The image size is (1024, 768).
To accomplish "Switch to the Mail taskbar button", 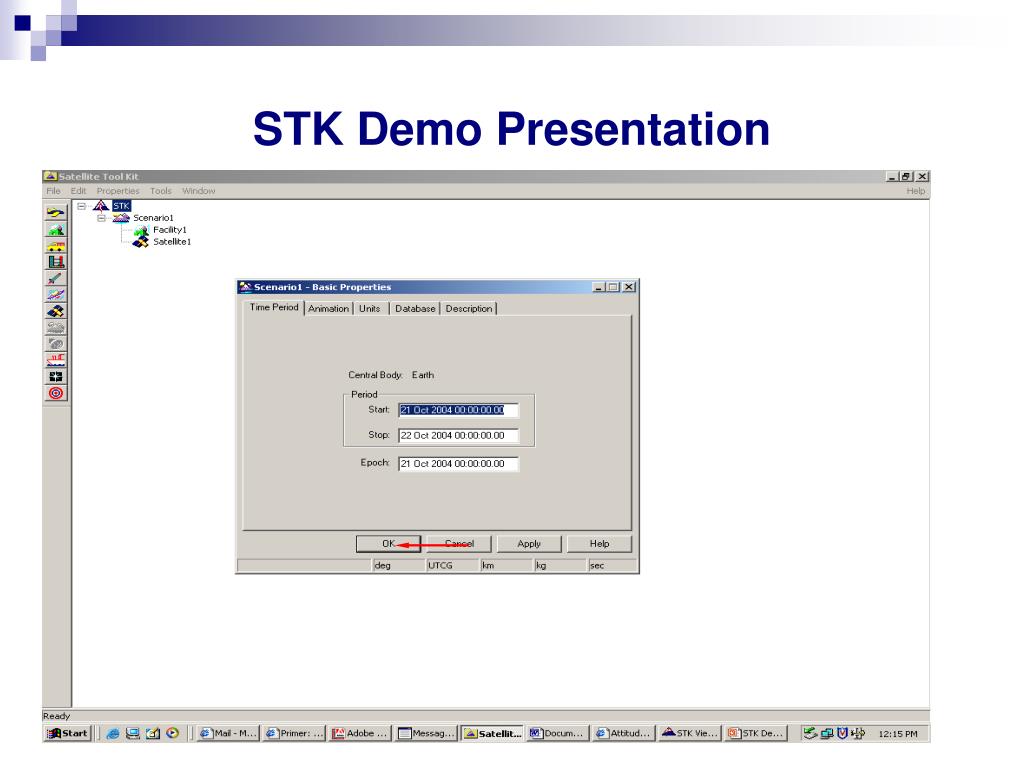I will point(228,733).
